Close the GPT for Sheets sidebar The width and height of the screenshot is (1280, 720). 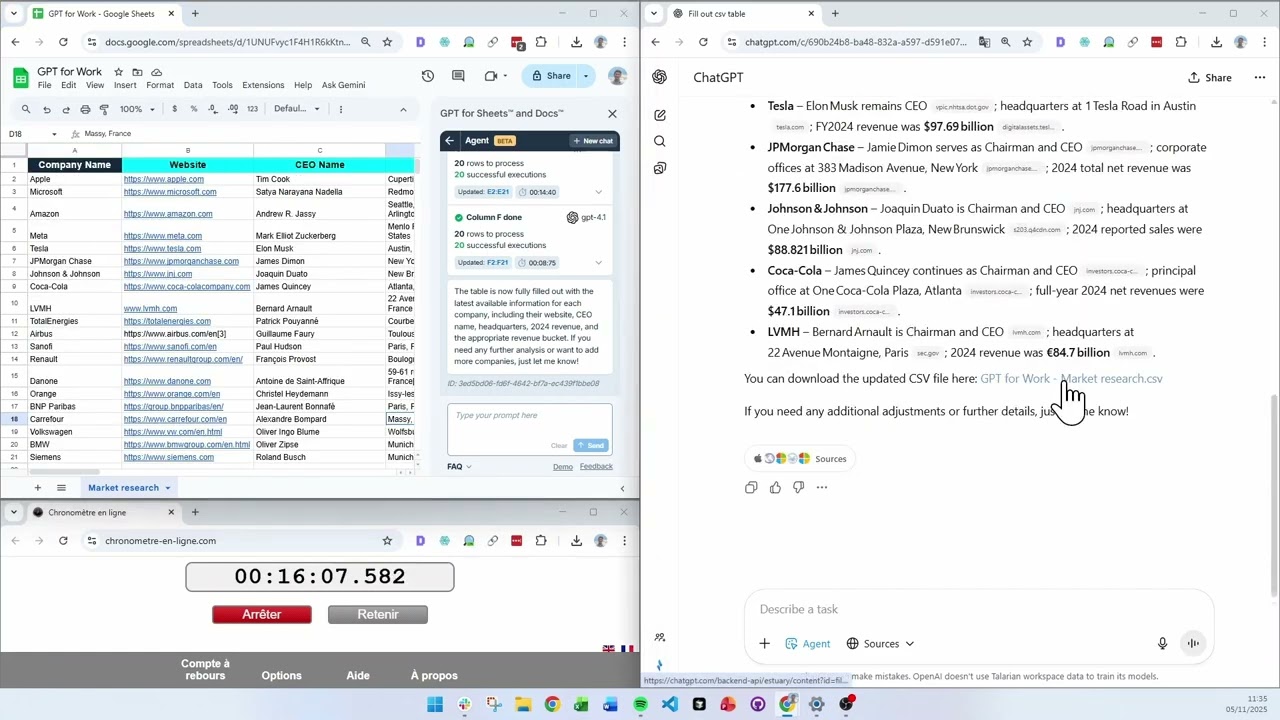point(612,114)
